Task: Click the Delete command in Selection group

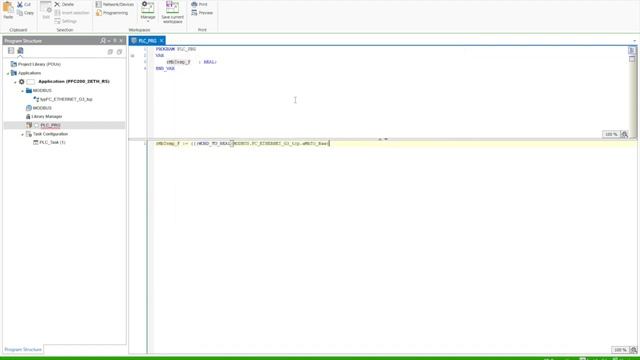Action: (x=64, y=4)
